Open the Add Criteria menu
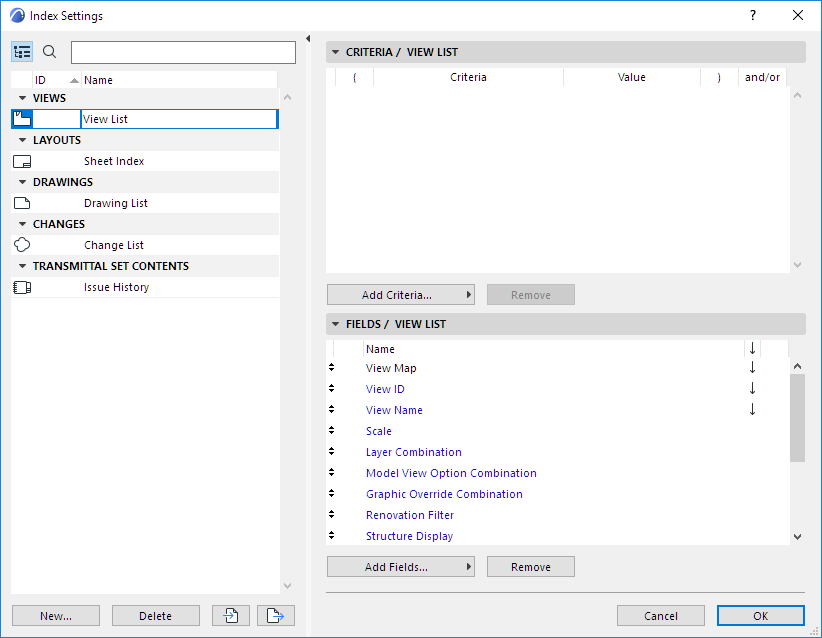The image size is (822, 638). click(x=400, y=294)
